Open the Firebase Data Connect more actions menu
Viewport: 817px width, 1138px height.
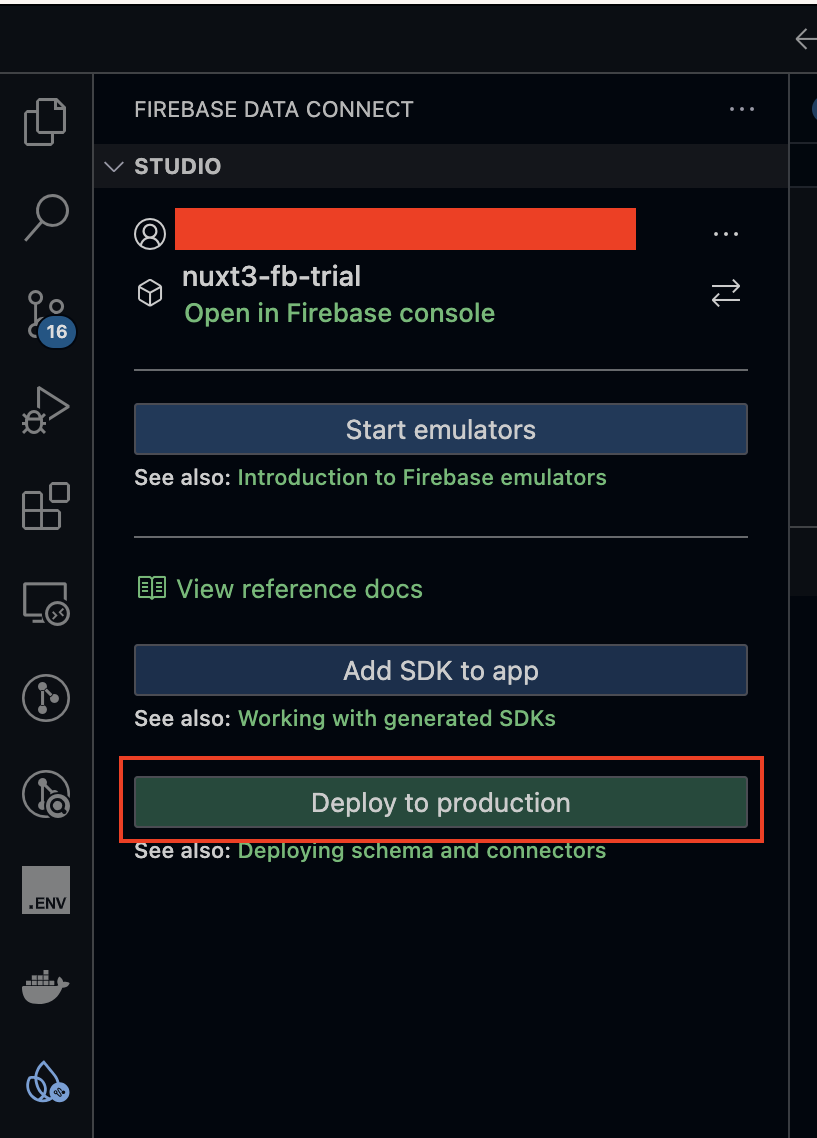[x=741, y=109]
